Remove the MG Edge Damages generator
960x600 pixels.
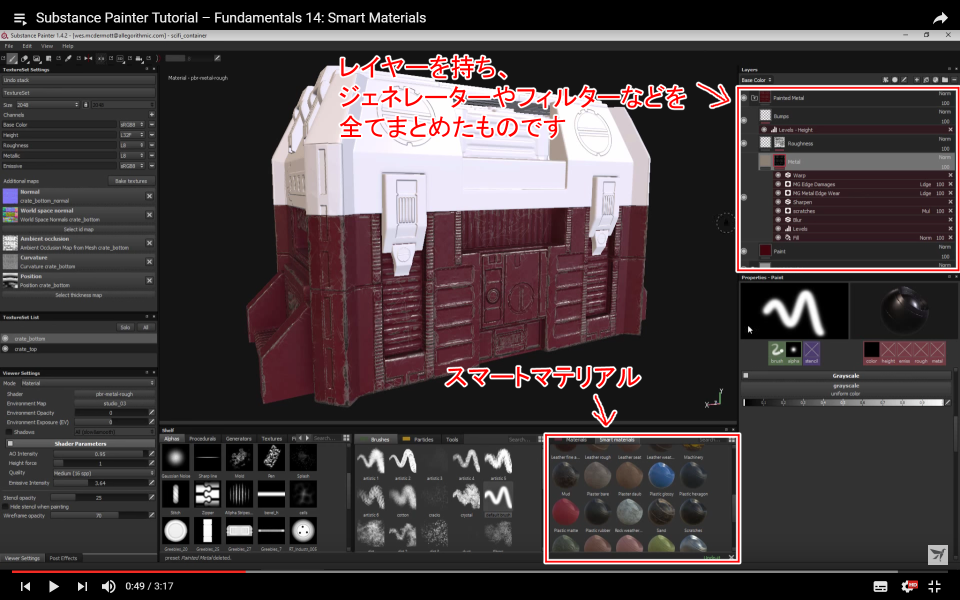tap(950, 184)
